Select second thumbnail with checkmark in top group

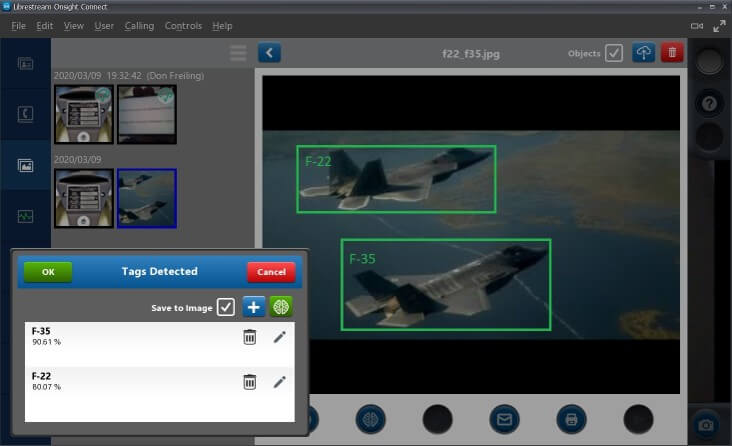[147, 114]
